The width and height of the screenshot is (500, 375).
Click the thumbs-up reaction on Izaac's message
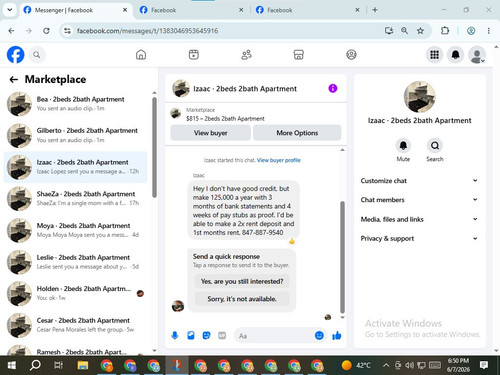[292, 241]
